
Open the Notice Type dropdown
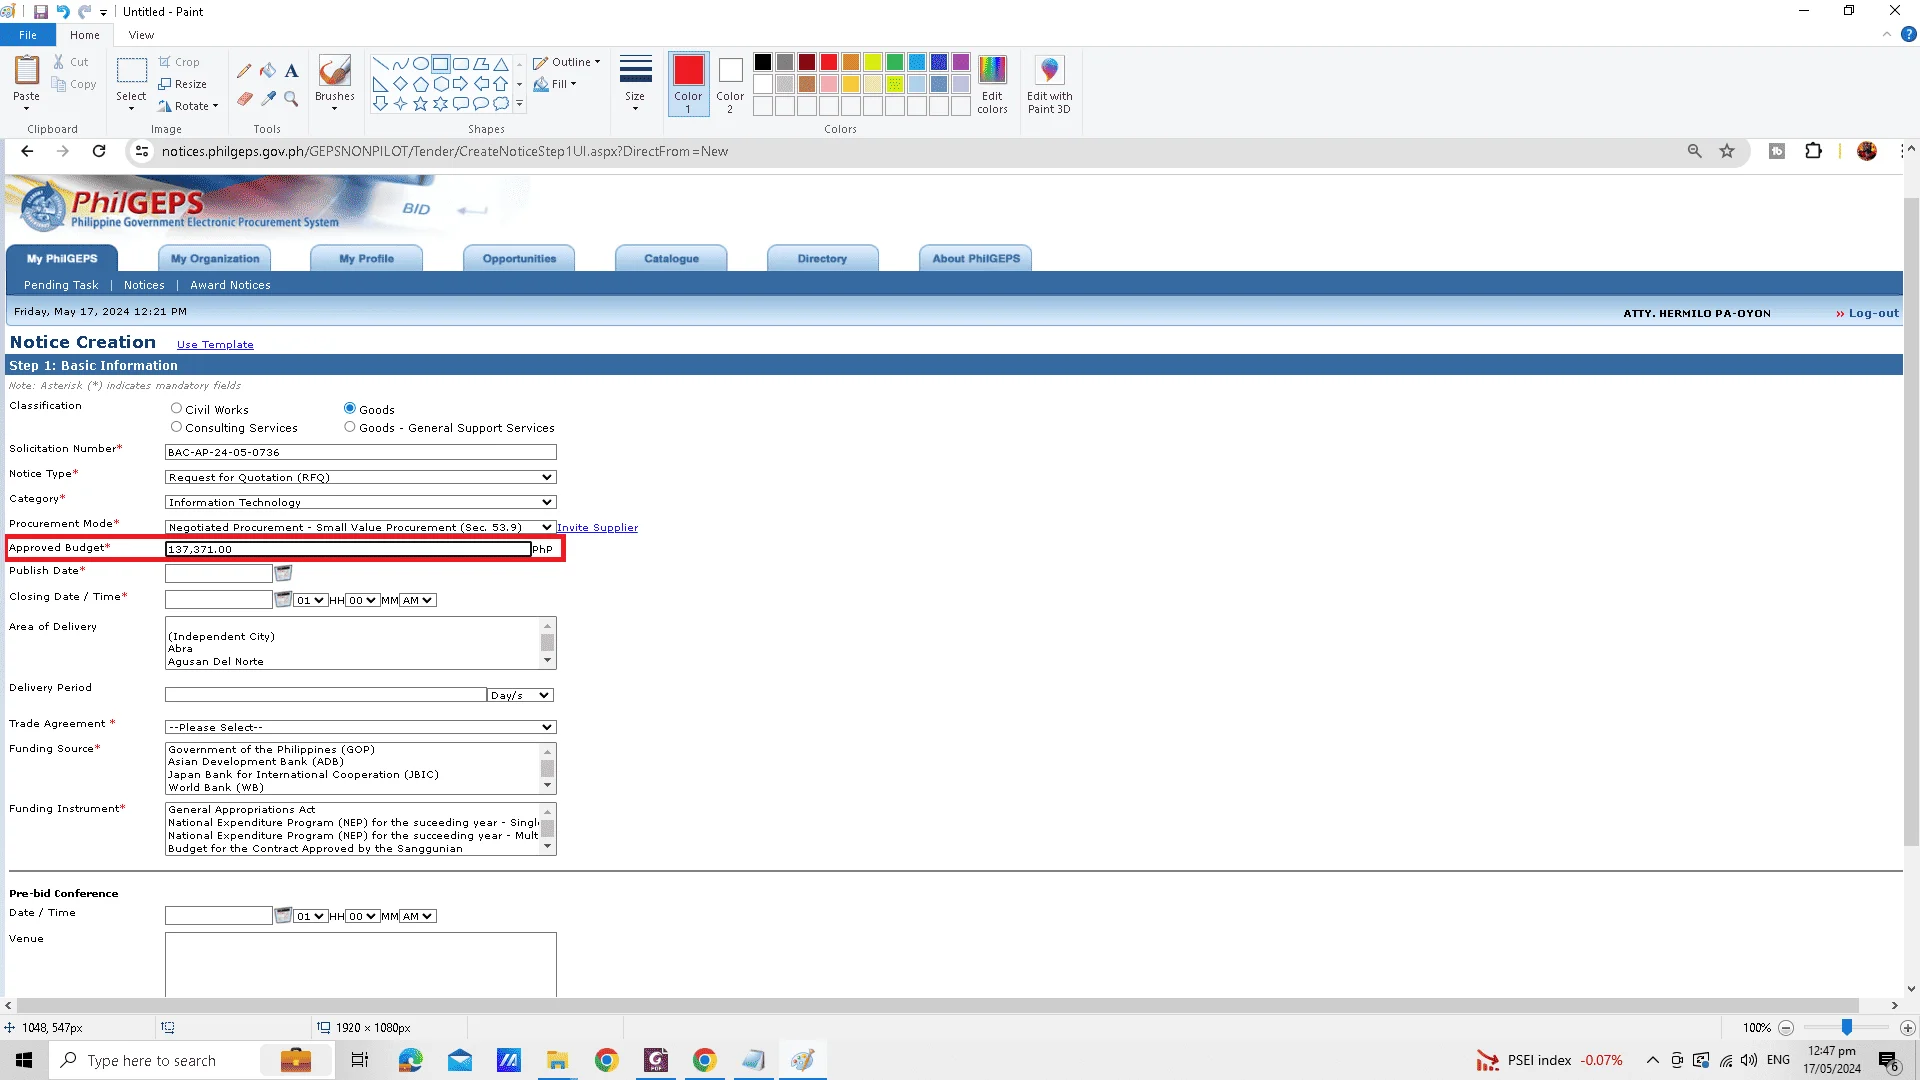360,477
